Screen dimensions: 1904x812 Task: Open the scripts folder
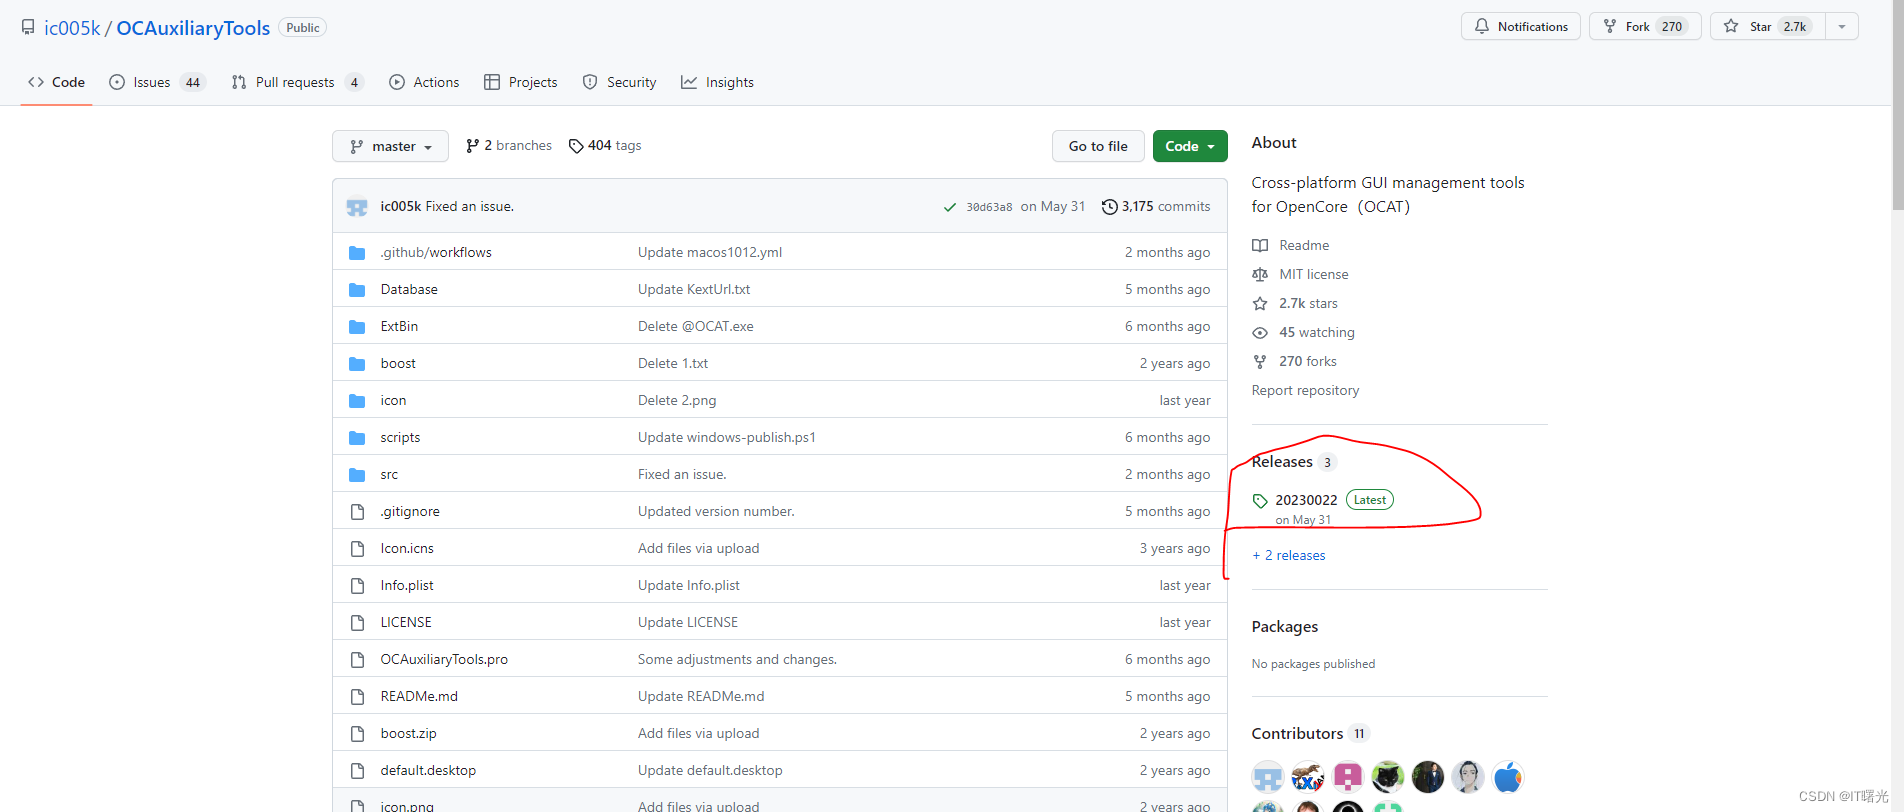coord(400,437)
